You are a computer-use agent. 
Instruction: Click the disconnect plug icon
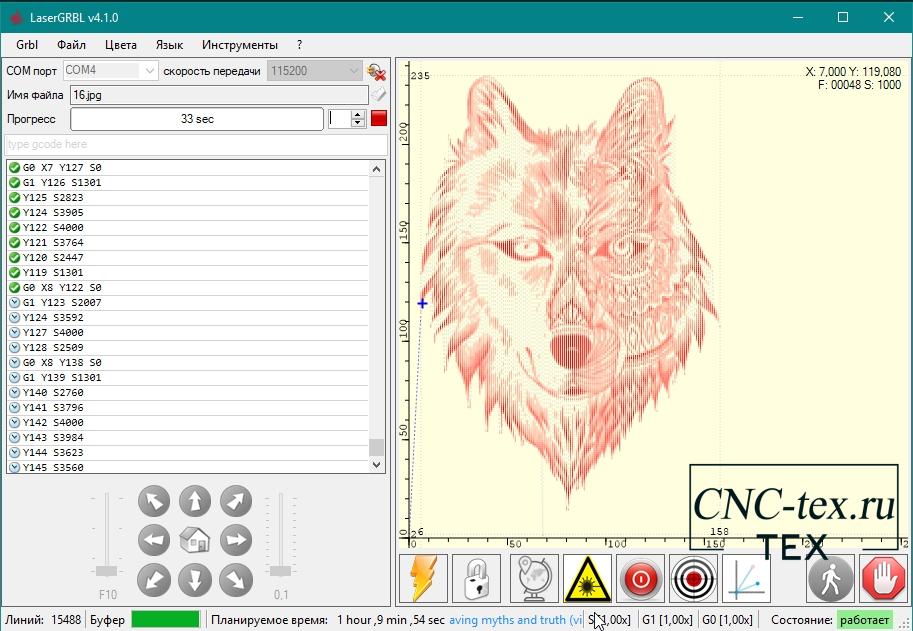point(377,72)
